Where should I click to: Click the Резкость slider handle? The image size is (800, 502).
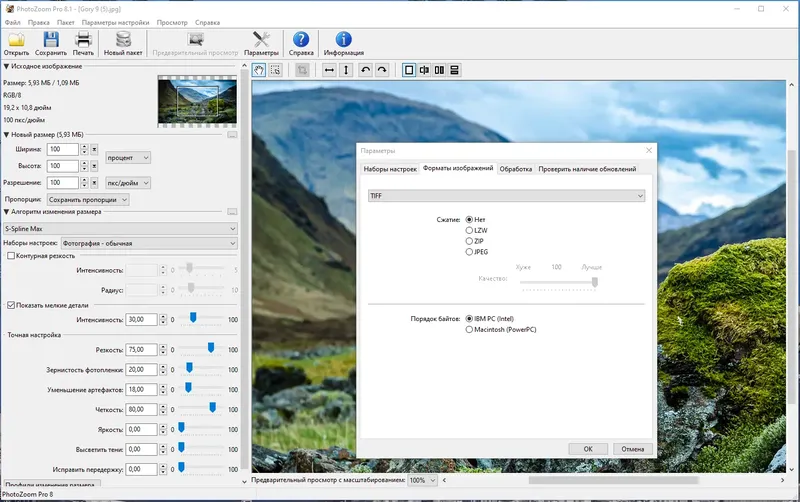(x=211, y=350)
